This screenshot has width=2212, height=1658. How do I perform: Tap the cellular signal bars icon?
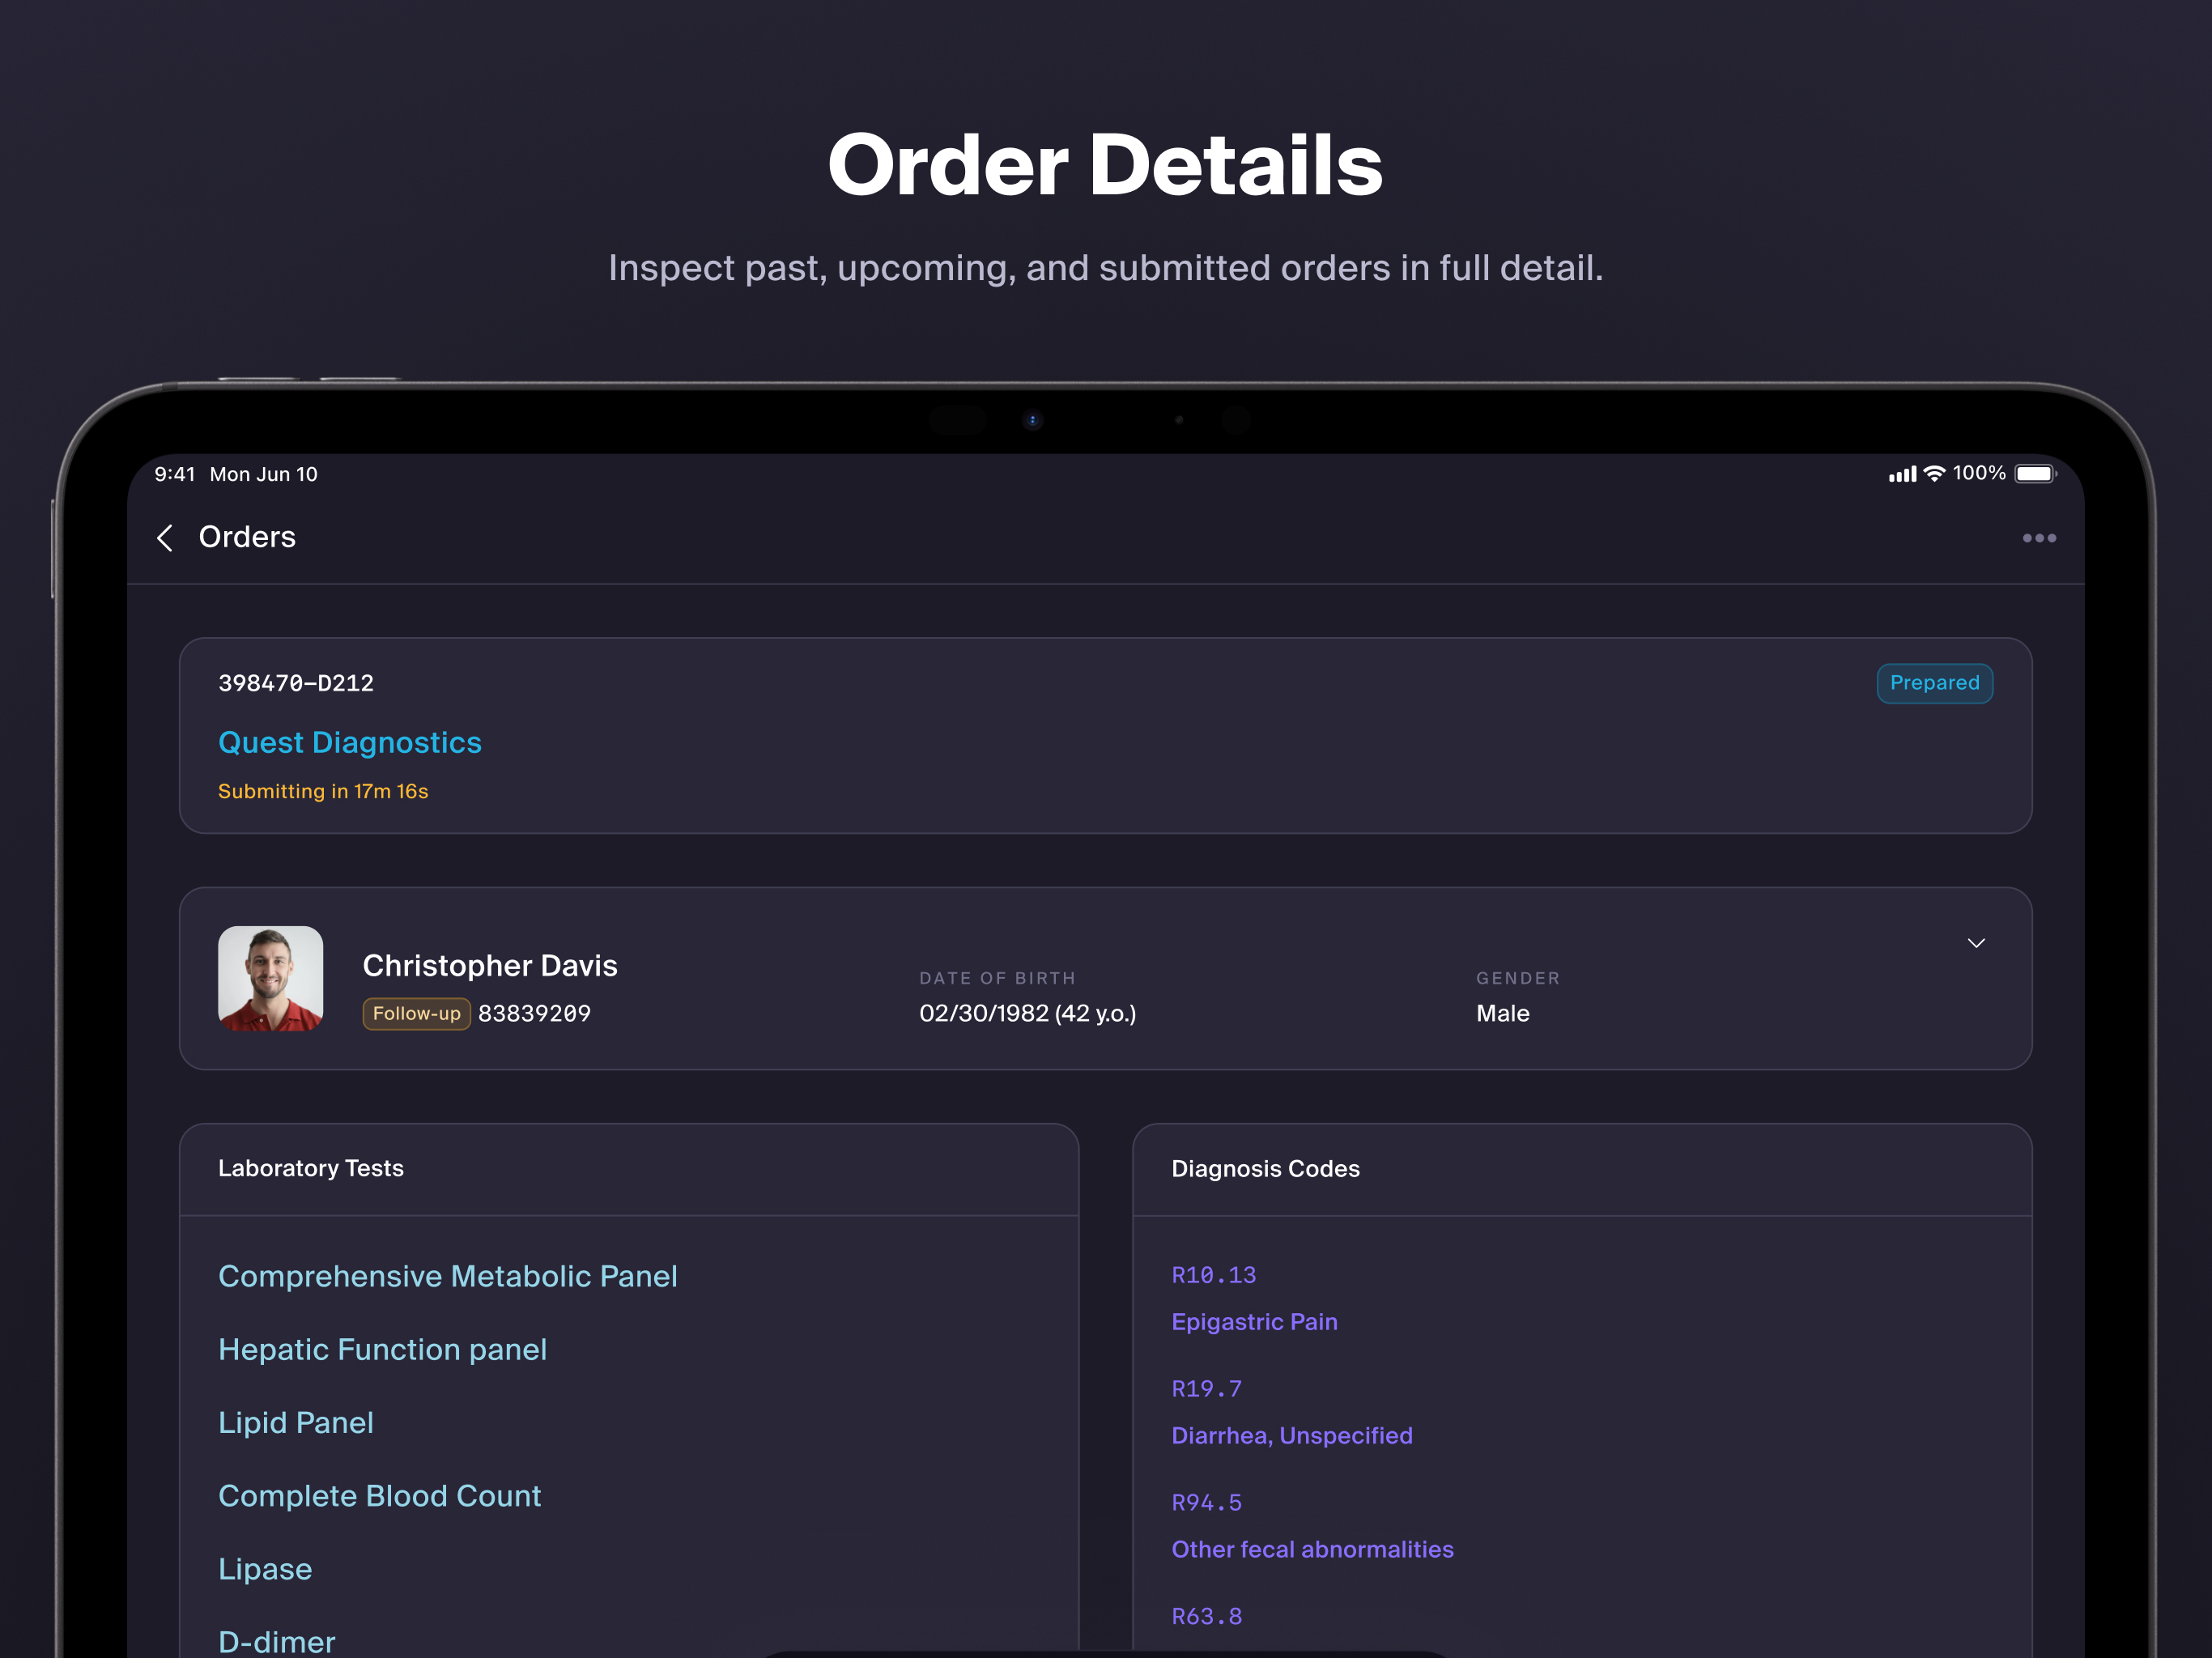1902,475
